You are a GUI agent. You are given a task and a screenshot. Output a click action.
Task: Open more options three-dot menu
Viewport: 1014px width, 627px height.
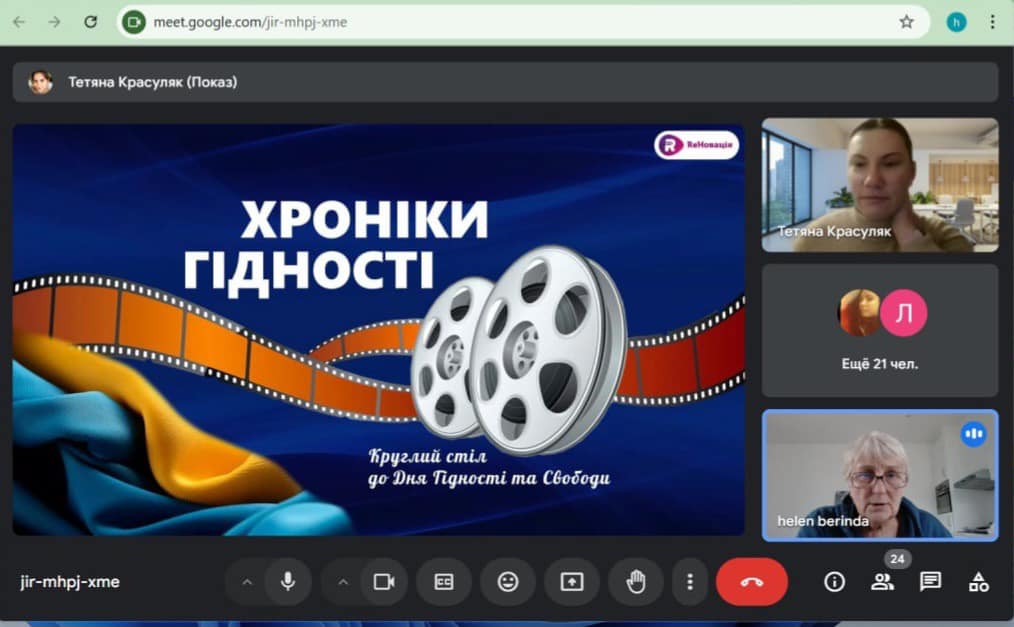689,582
